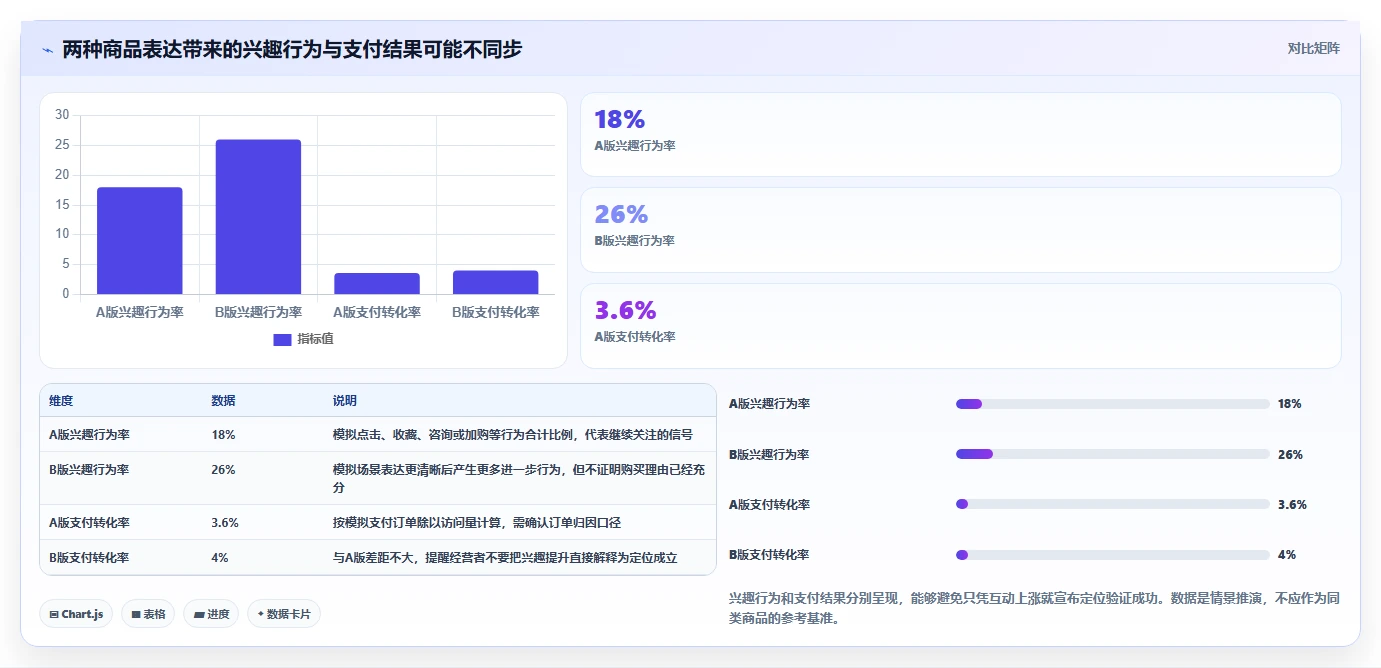Click the 表格 tag chip
Screen dimensions: 1381x668
[148, 614]
